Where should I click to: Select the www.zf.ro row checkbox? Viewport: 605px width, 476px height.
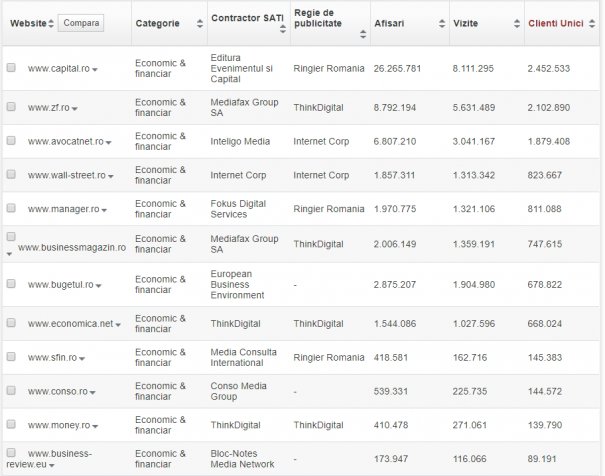pos(11,106)
